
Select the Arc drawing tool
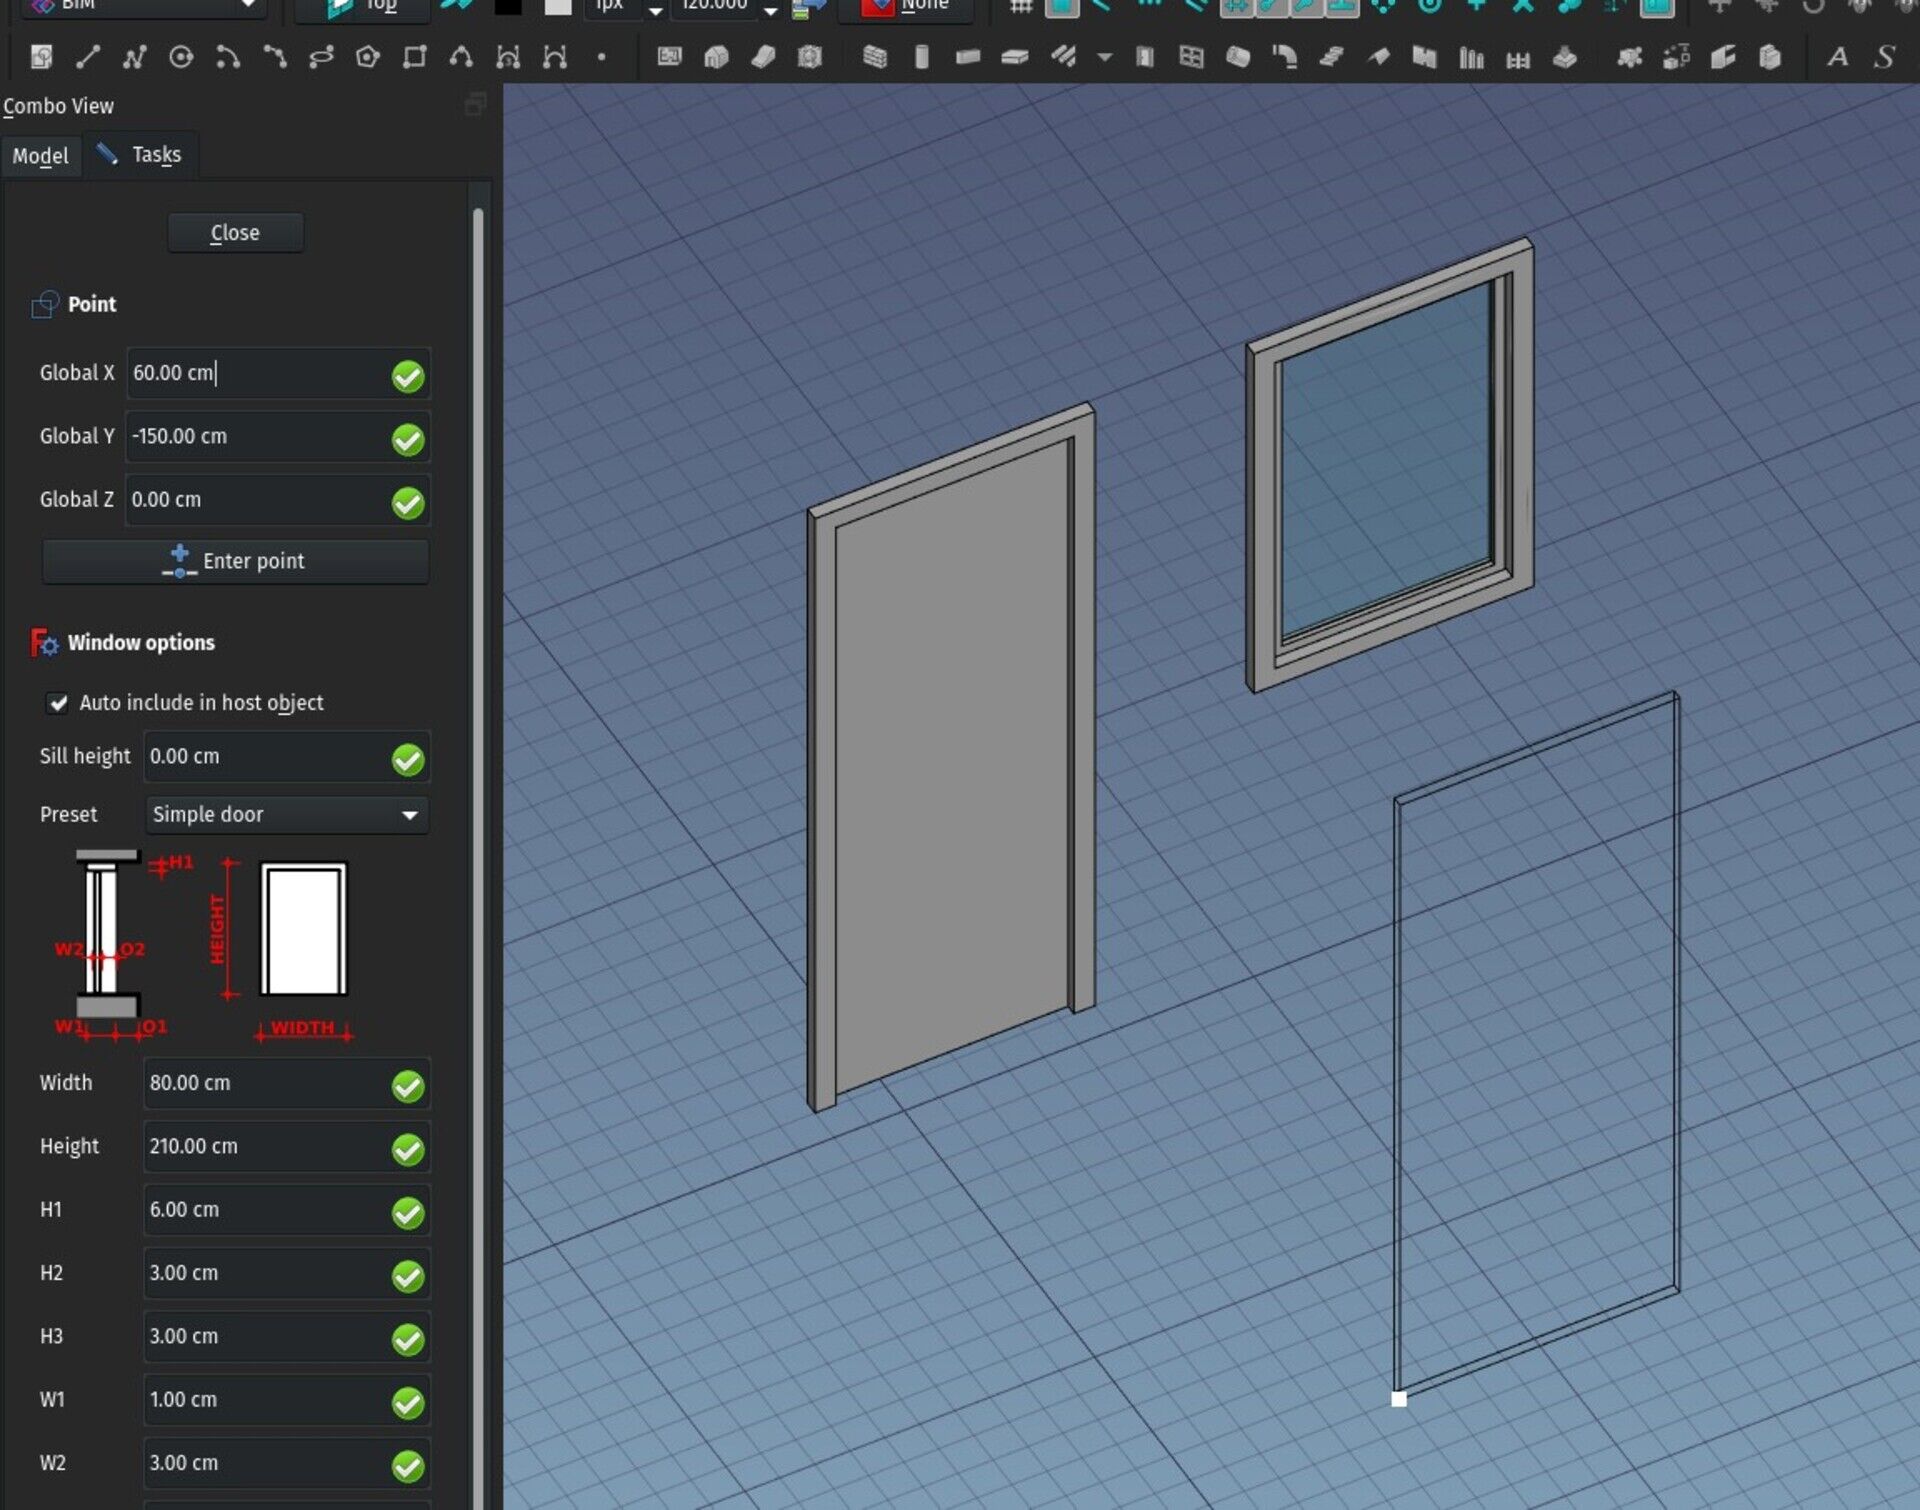coord(228,57)
